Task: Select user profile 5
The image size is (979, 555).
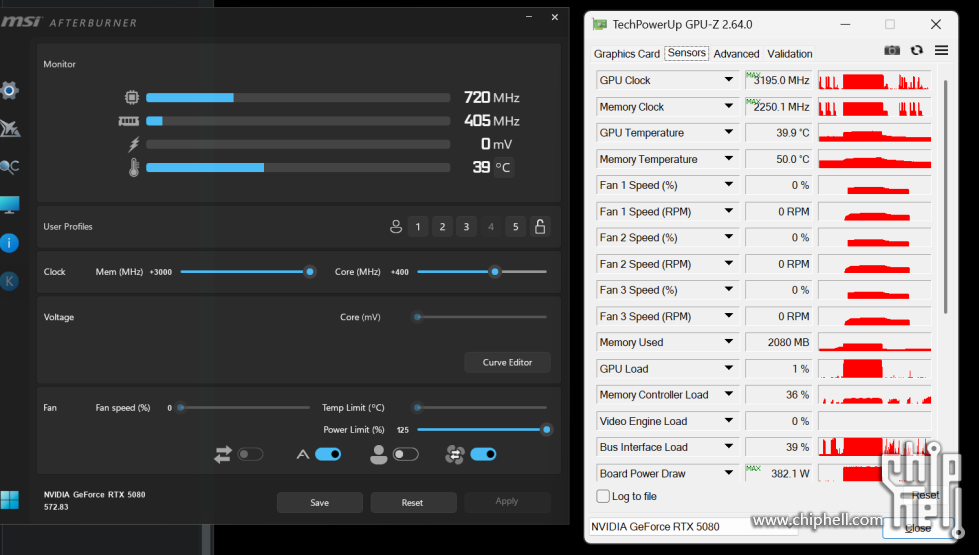Action: point(516,227)
